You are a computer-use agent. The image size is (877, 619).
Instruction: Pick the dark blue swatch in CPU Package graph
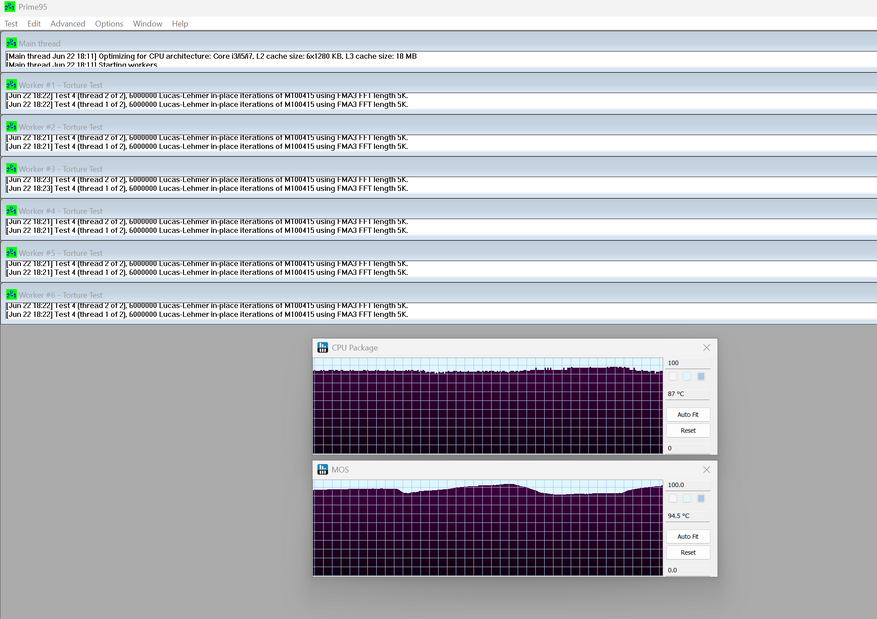click(x=701, y=377)
